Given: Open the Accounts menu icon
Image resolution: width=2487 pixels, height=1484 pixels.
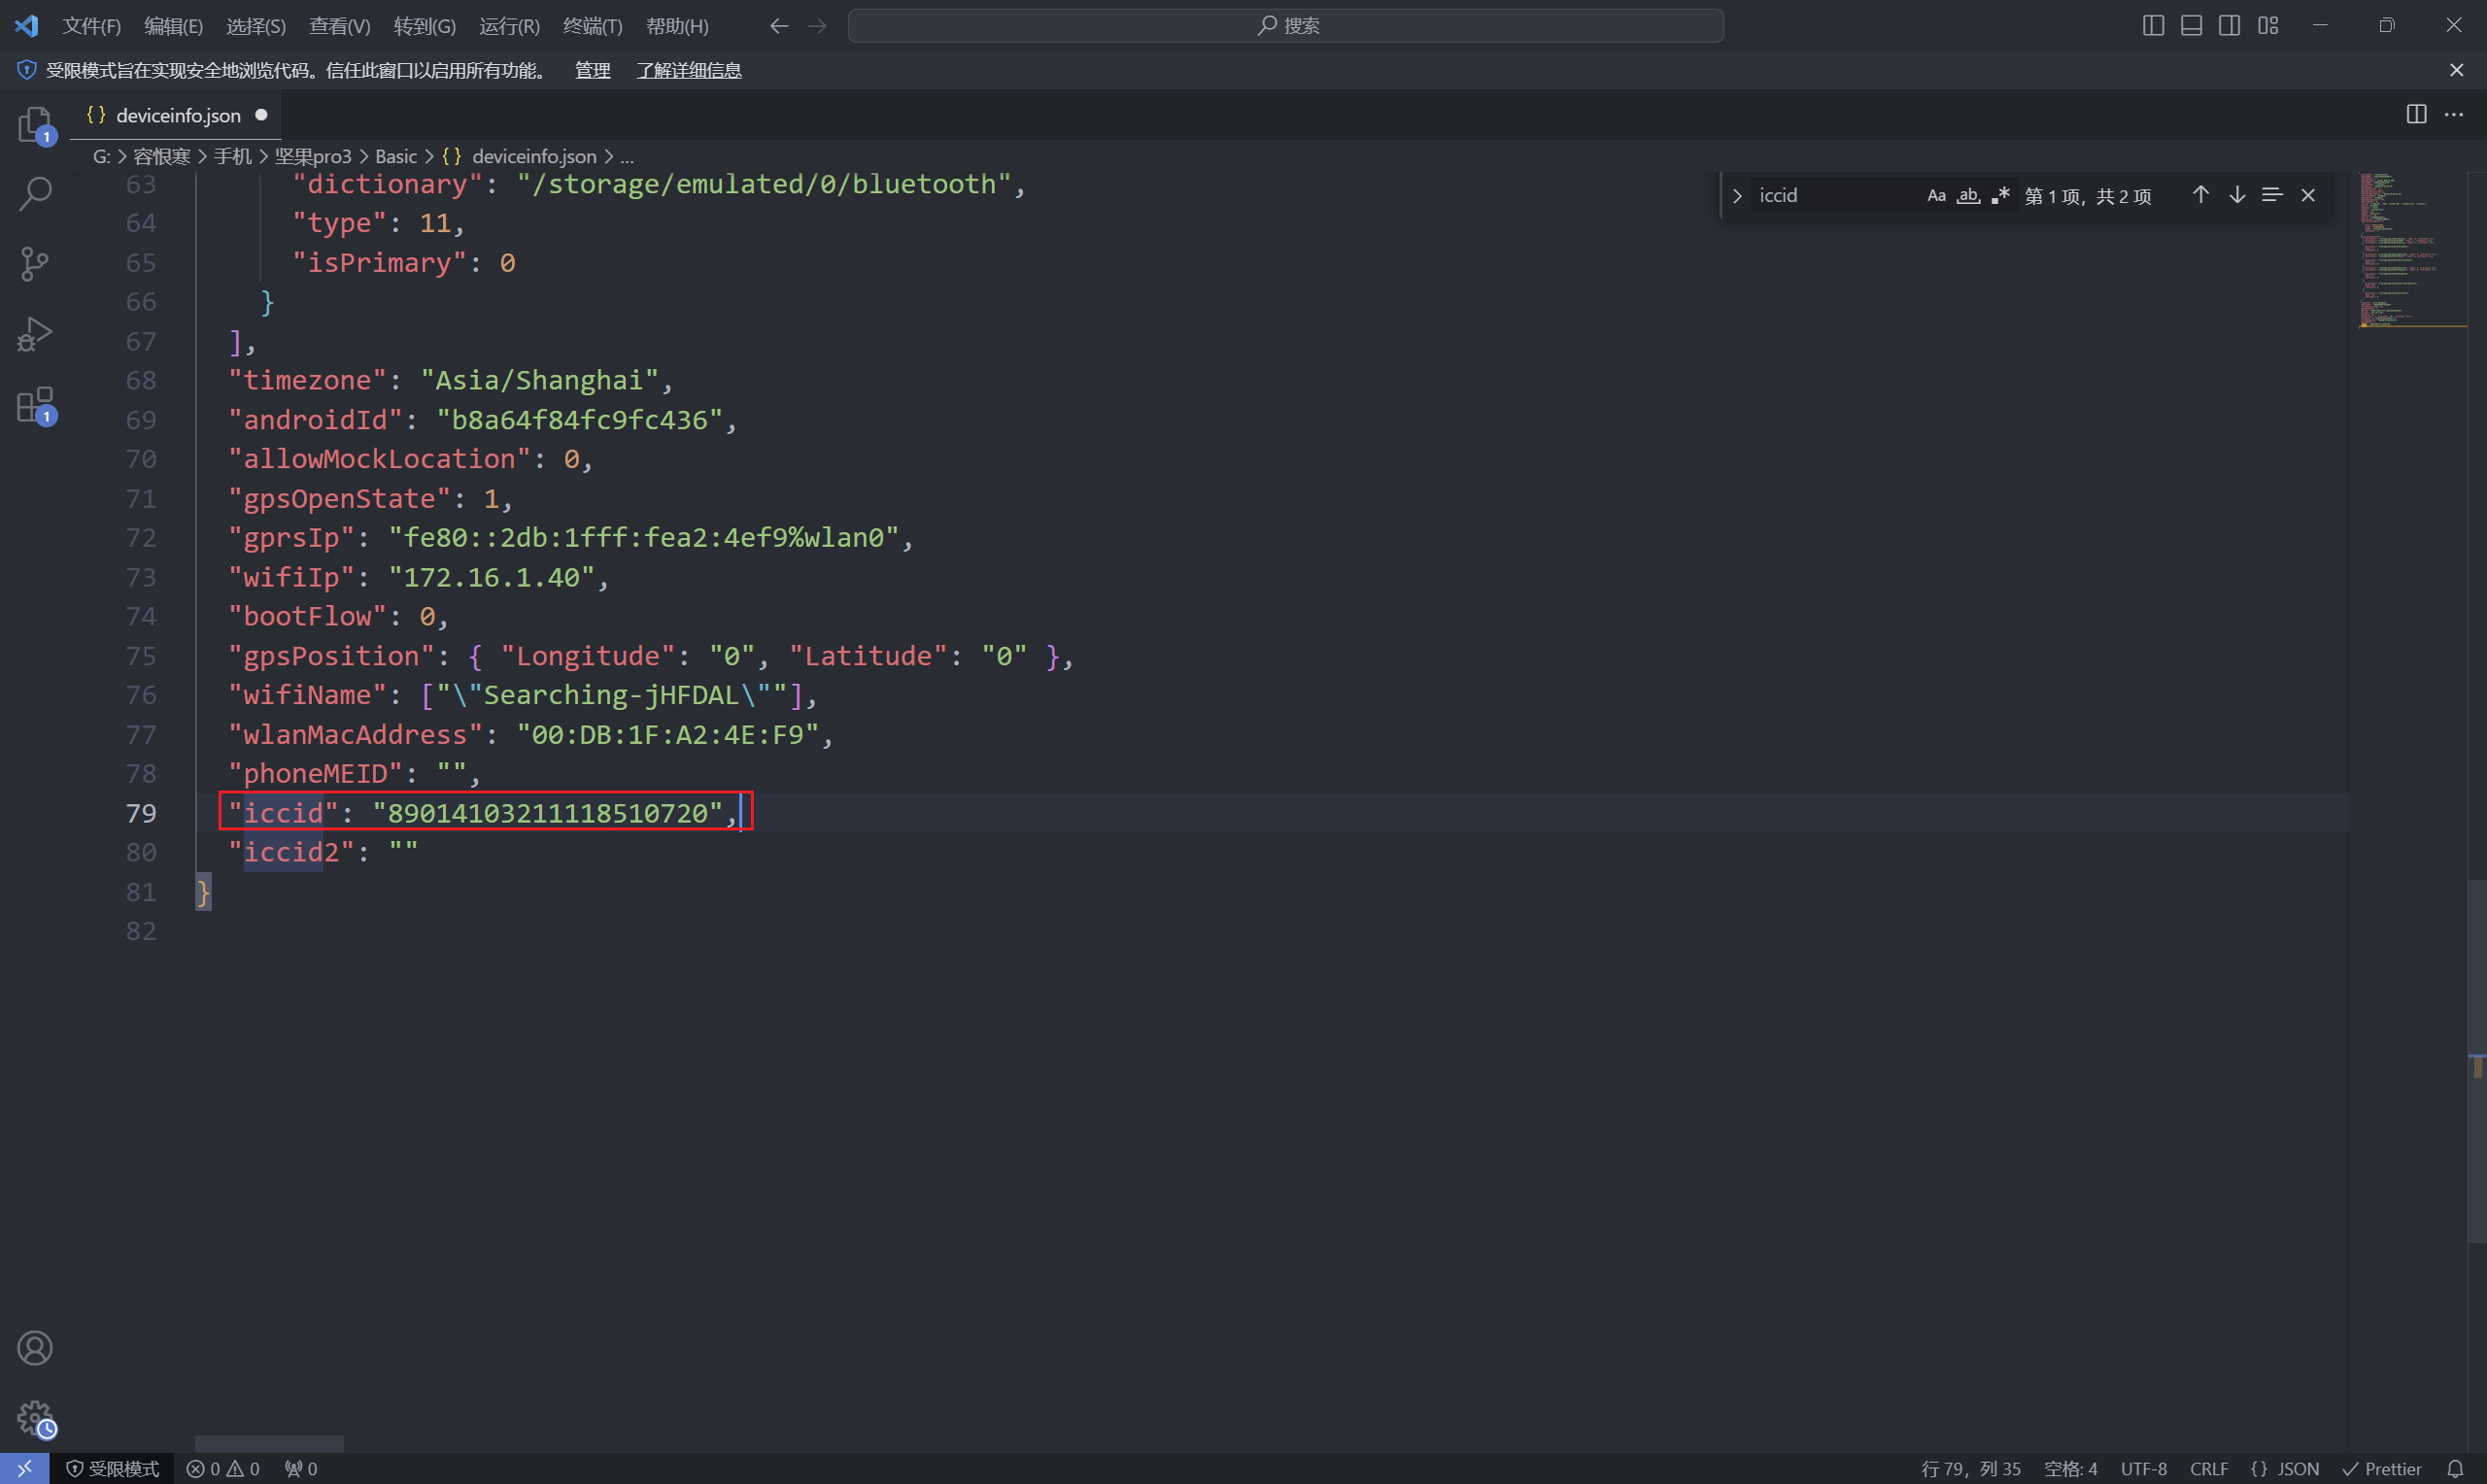Looking at the screenshot, I should click(35, 1348).
